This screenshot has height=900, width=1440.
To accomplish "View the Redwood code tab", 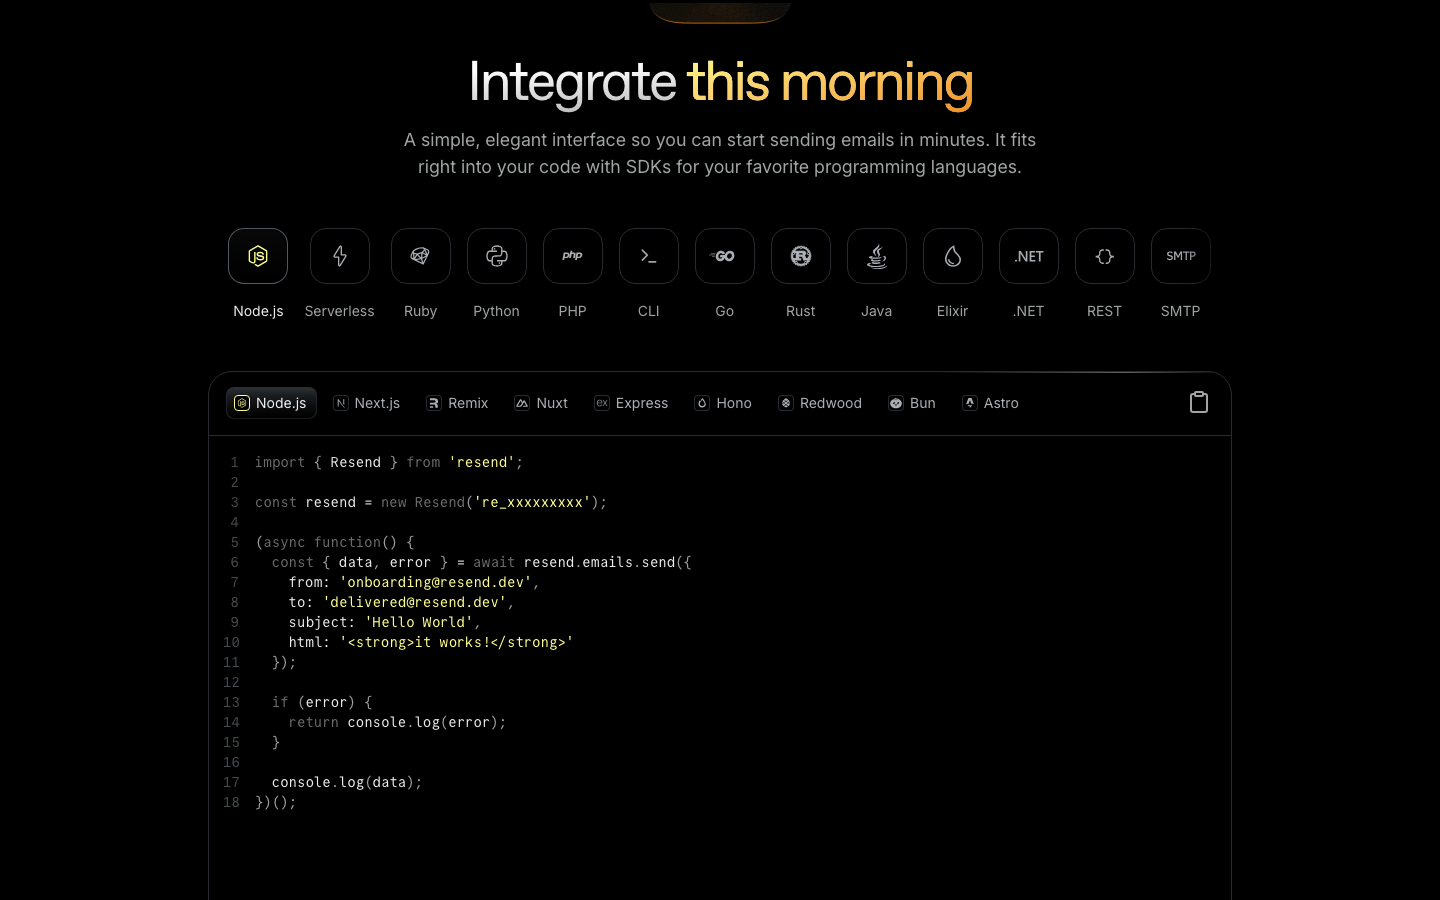I will [820, 403].
